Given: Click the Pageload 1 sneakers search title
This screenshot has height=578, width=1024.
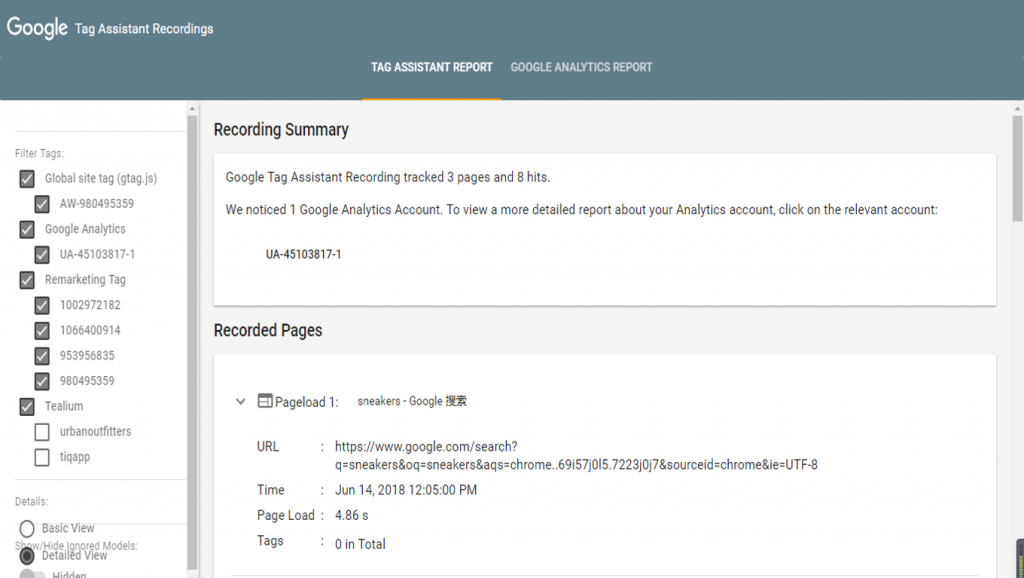Looking at the screenshot, I should tap(411, 401).
